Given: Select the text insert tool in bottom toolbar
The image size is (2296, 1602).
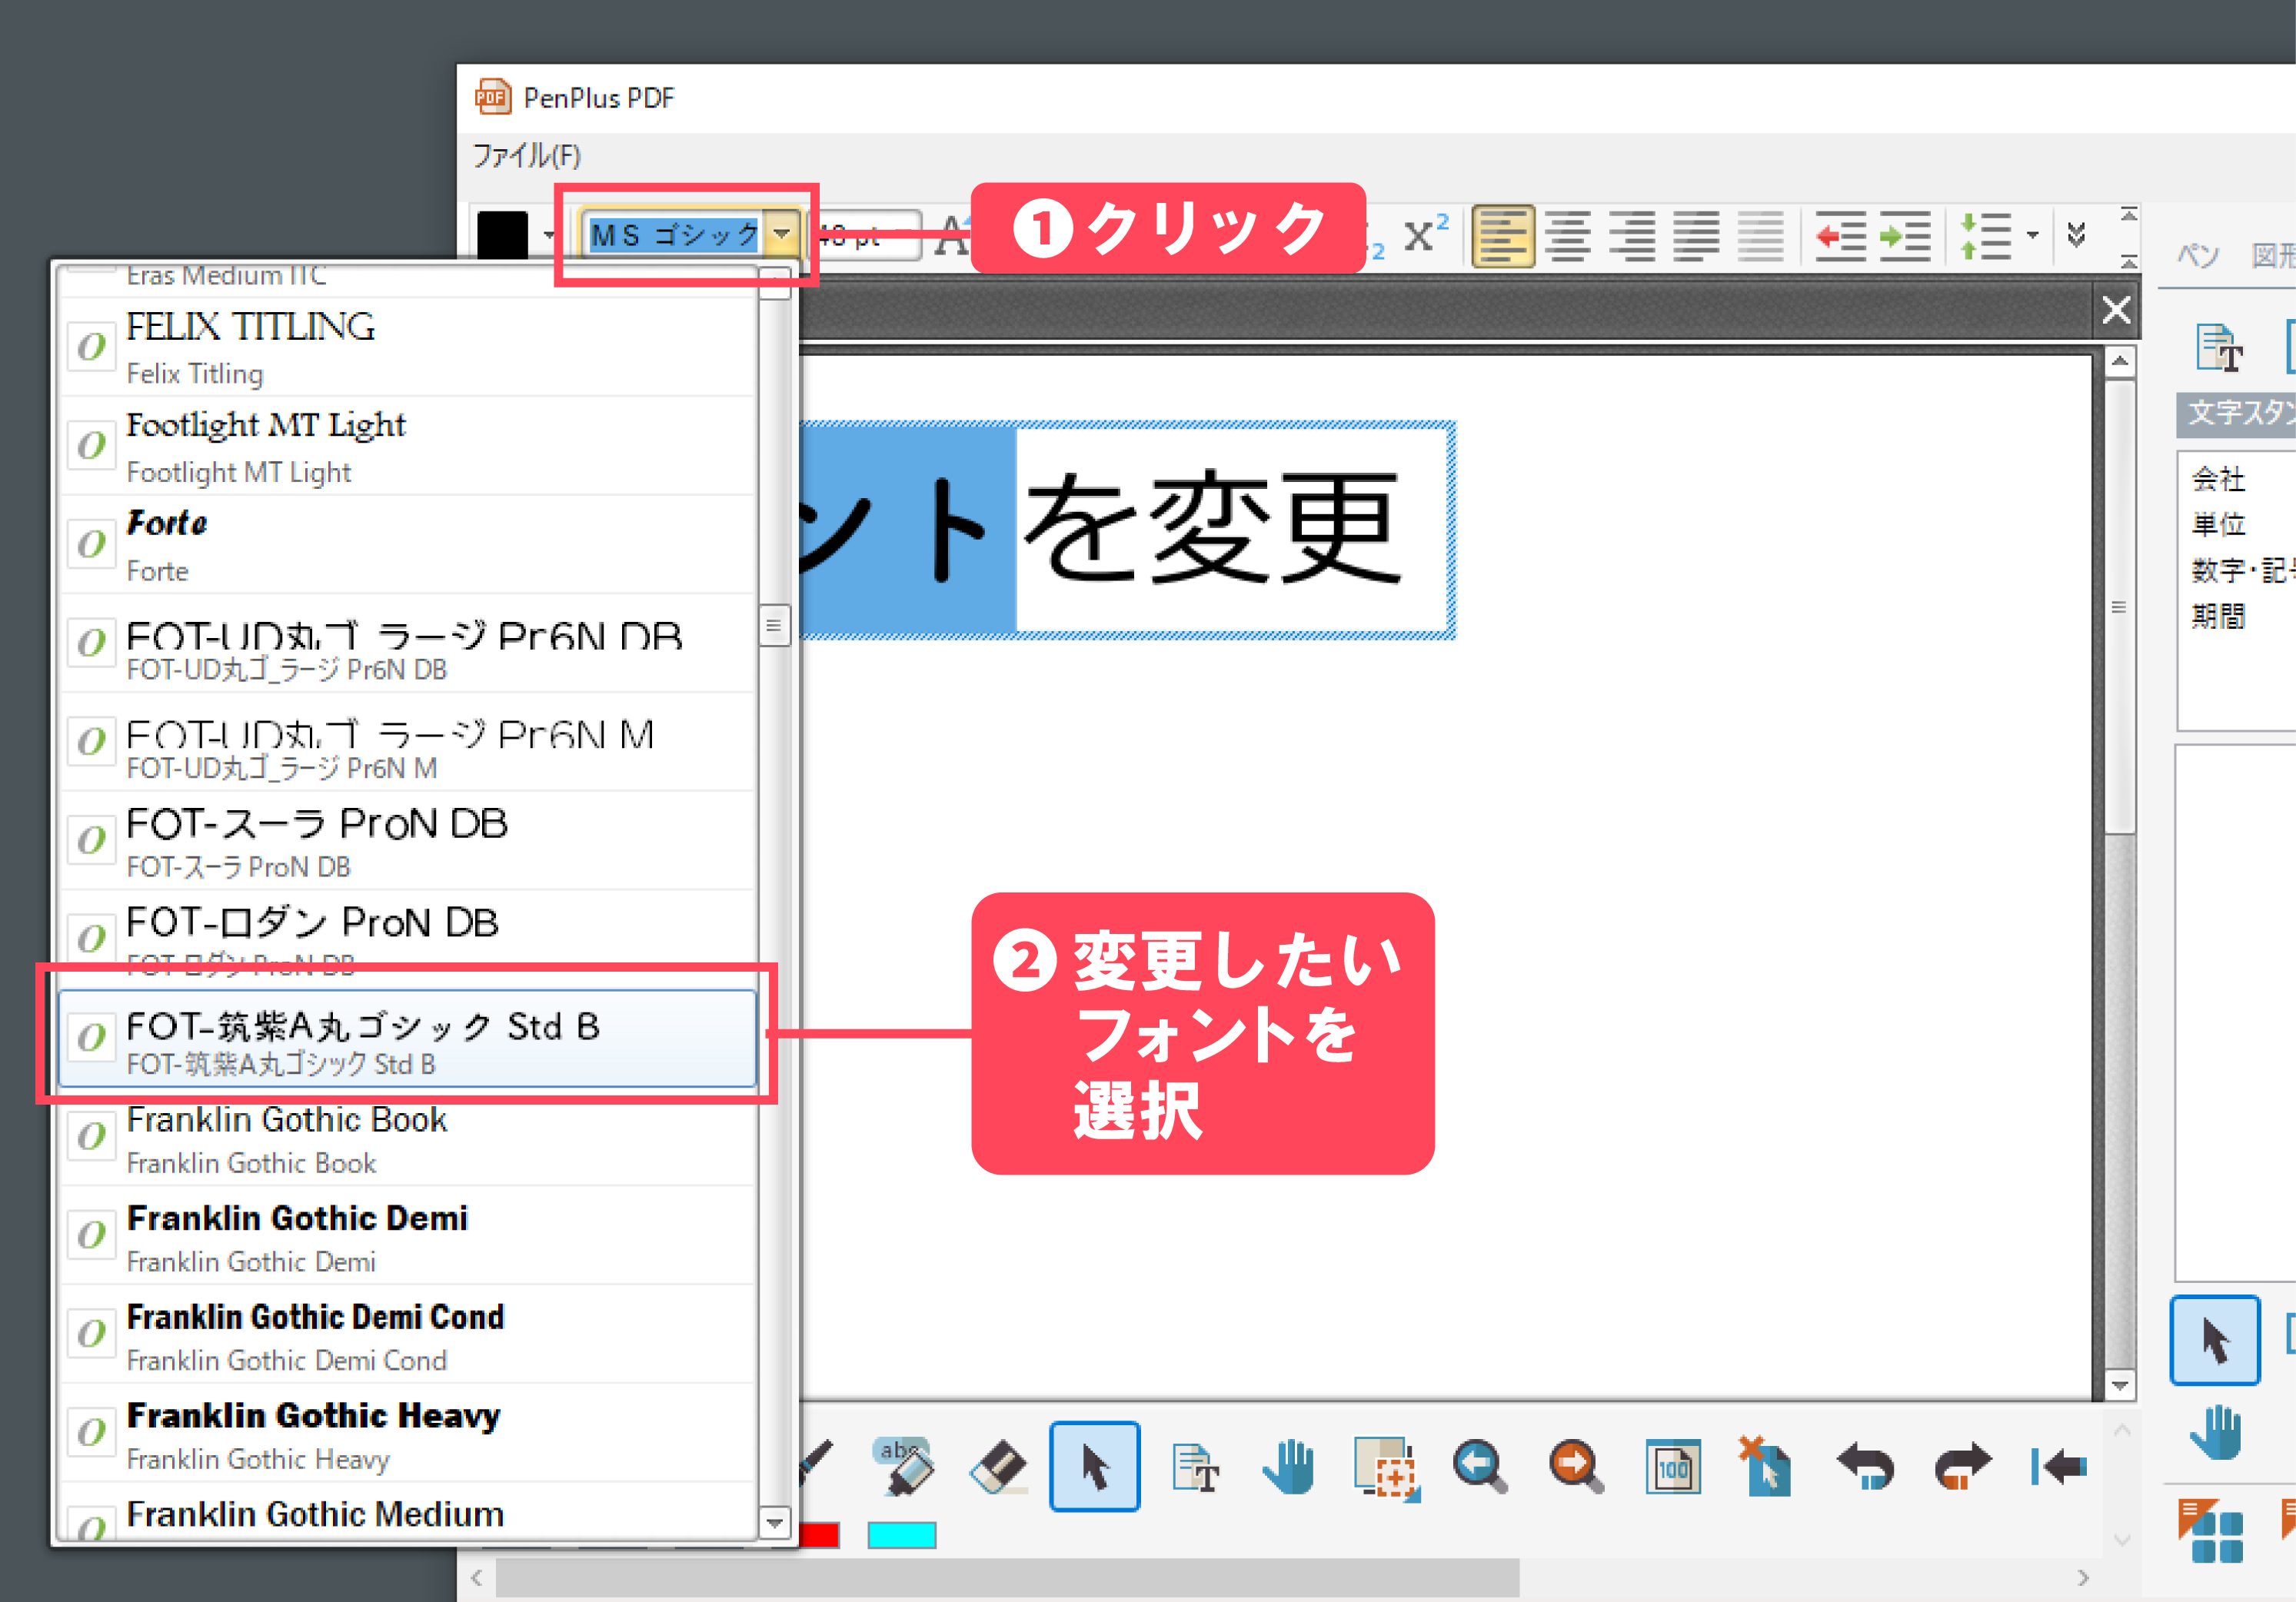Looking at the screenshot, I should point(1195,1468).
